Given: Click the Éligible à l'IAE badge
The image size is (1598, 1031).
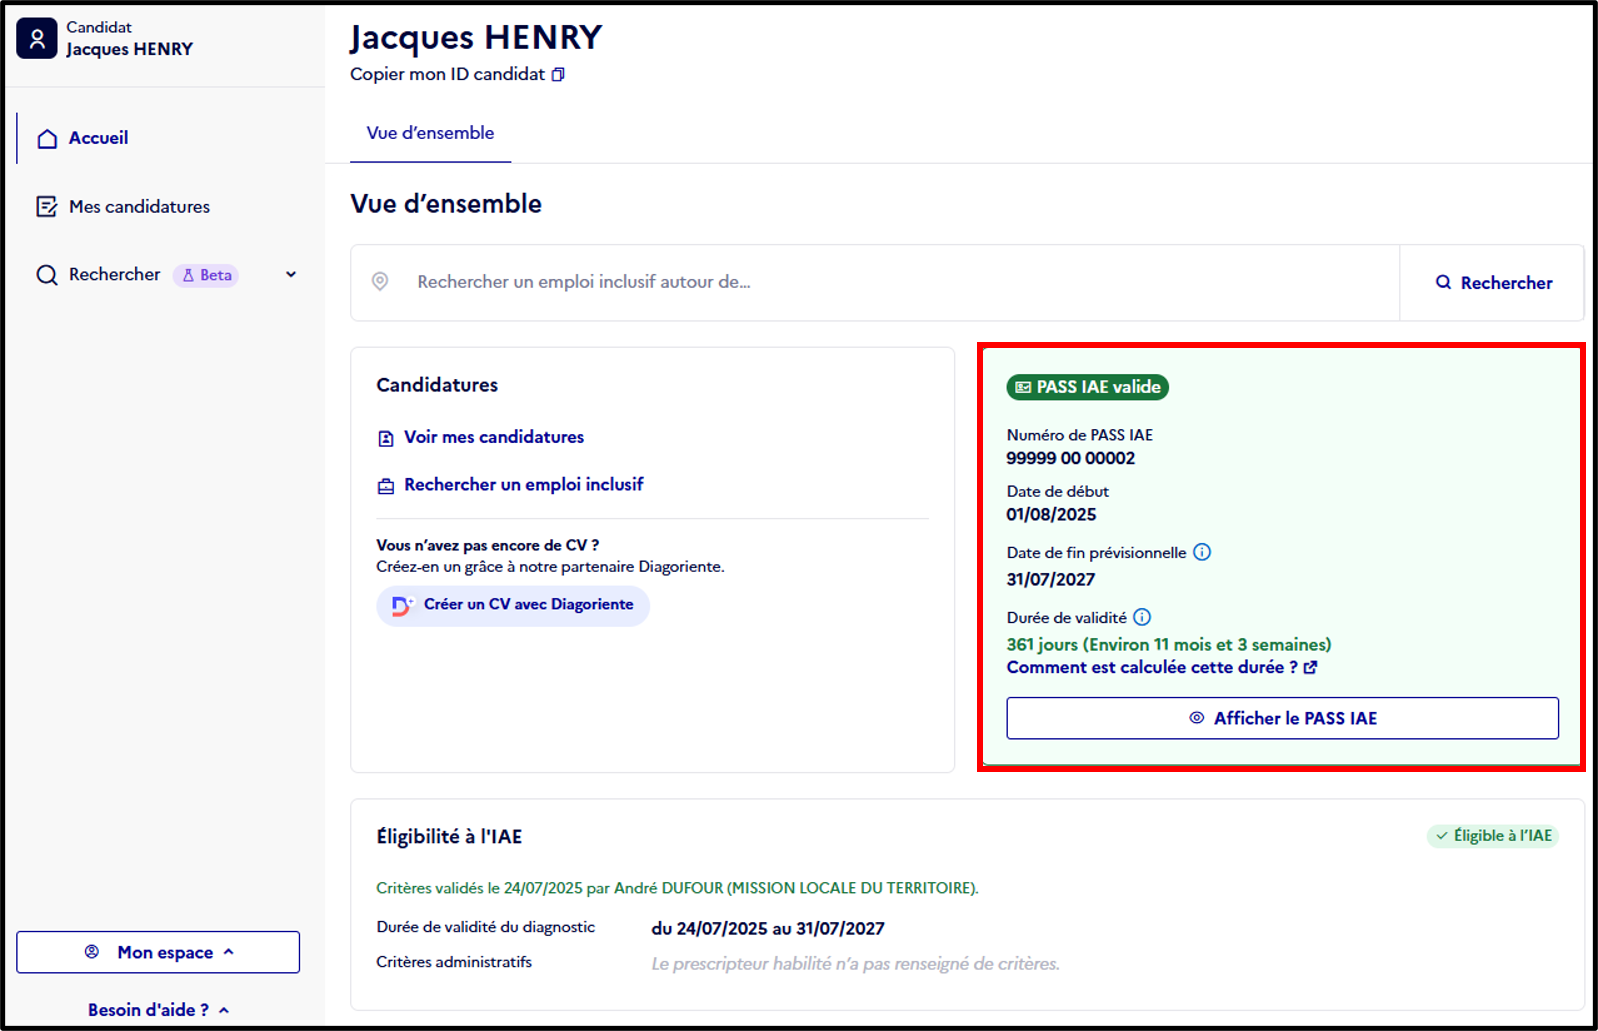Looking at the screenshot, I should (1493, 835).
